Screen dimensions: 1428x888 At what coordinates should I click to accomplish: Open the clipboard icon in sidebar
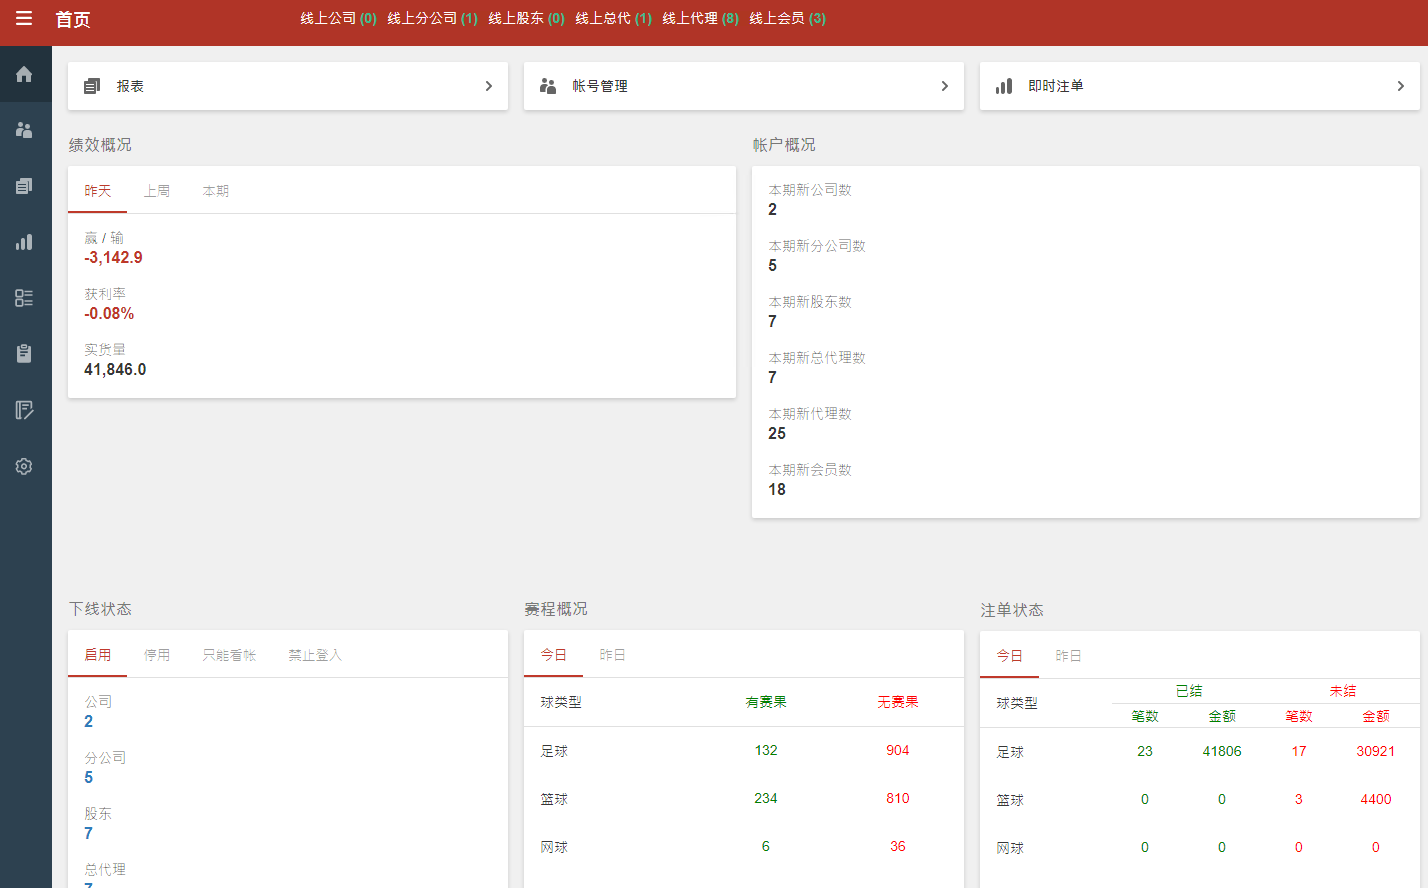(x=24, y=353)
